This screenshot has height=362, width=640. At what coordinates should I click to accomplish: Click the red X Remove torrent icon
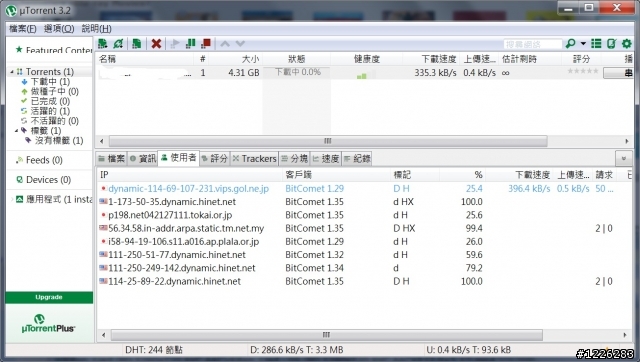point(156,43)
